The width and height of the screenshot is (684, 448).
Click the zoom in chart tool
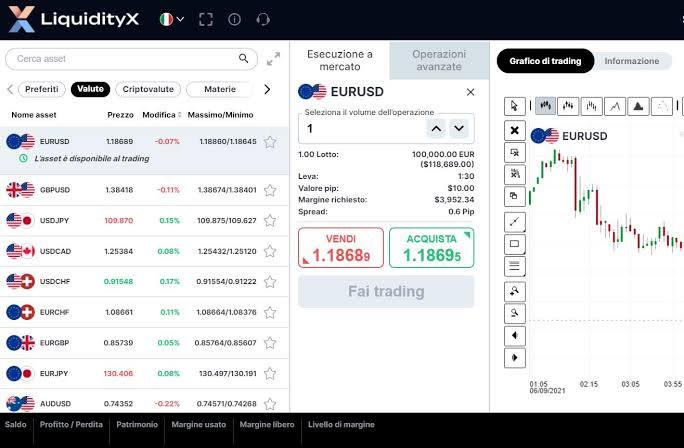tap(515, 291)
